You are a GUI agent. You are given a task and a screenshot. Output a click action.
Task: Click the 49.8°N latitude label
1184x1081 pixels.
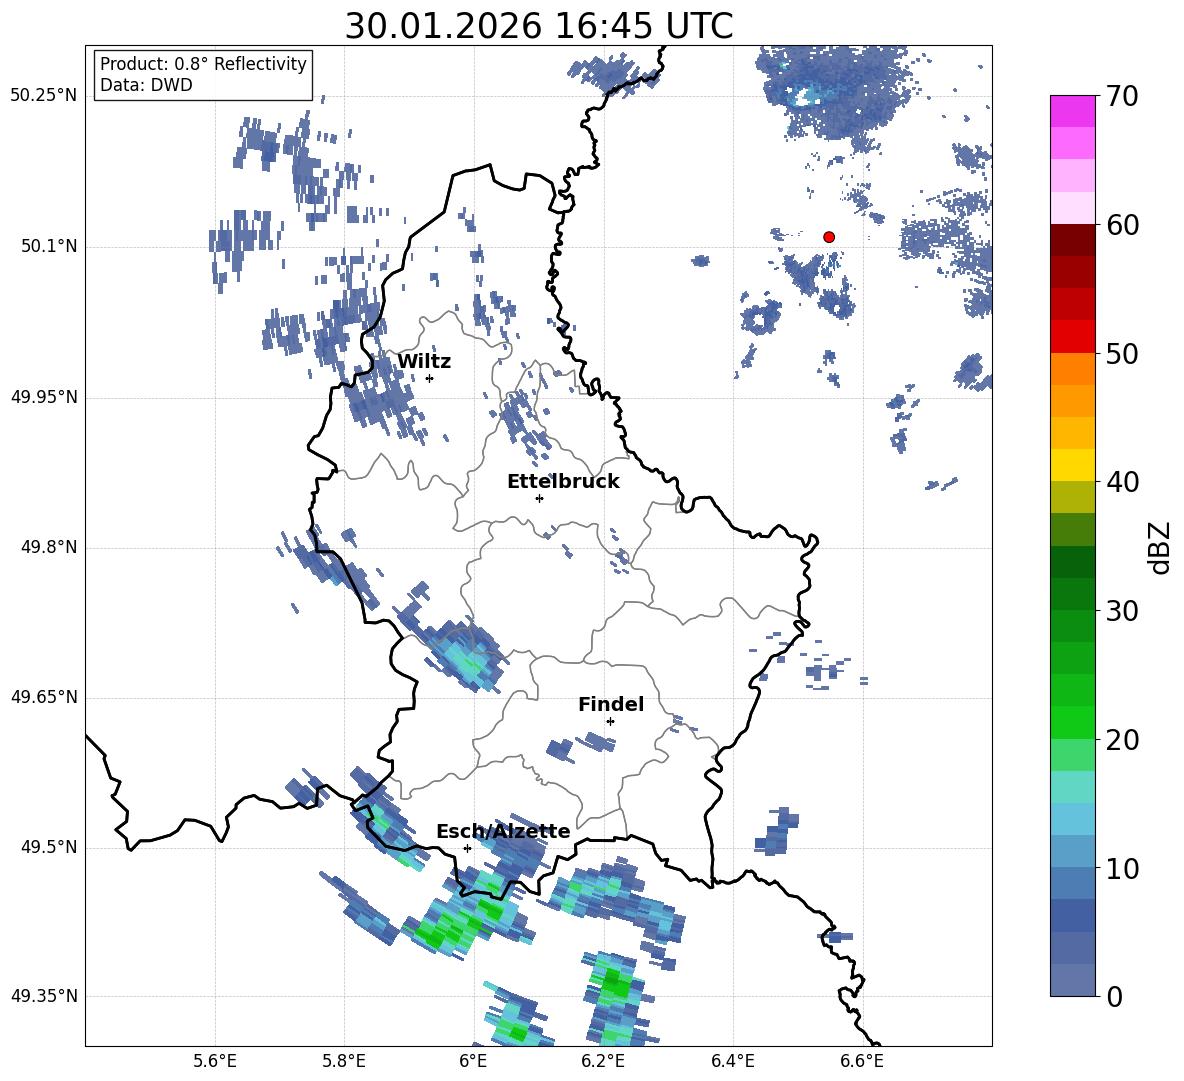[x=48, y=547]
